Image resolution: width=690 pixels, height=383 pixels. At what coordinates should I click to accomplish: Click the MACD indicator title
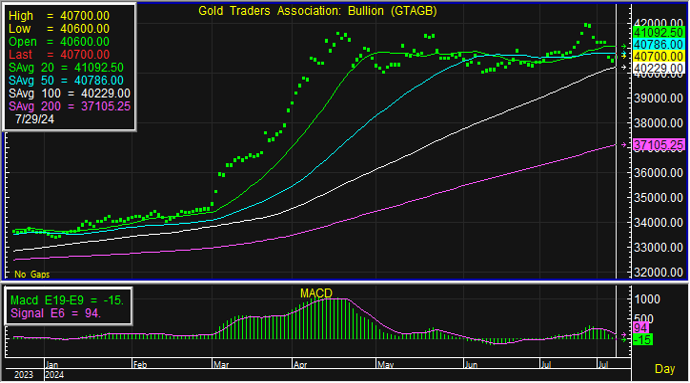316,293
